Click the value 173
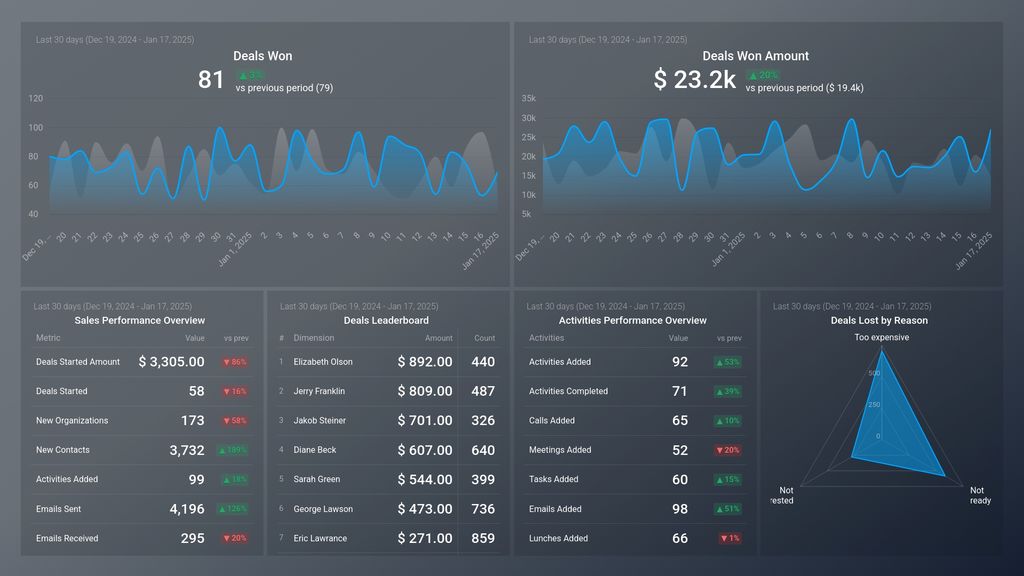This screenshot has height=576, width=1024. coord(193,421)
